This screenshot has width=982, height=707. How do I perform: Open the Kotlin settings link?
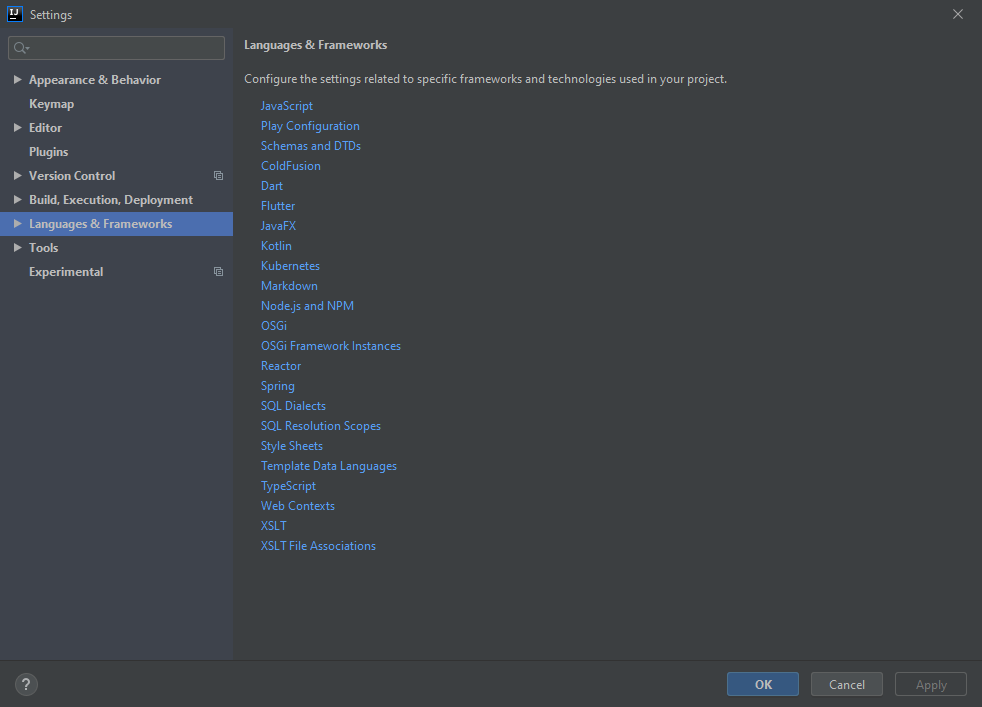(x=276, y=245)
